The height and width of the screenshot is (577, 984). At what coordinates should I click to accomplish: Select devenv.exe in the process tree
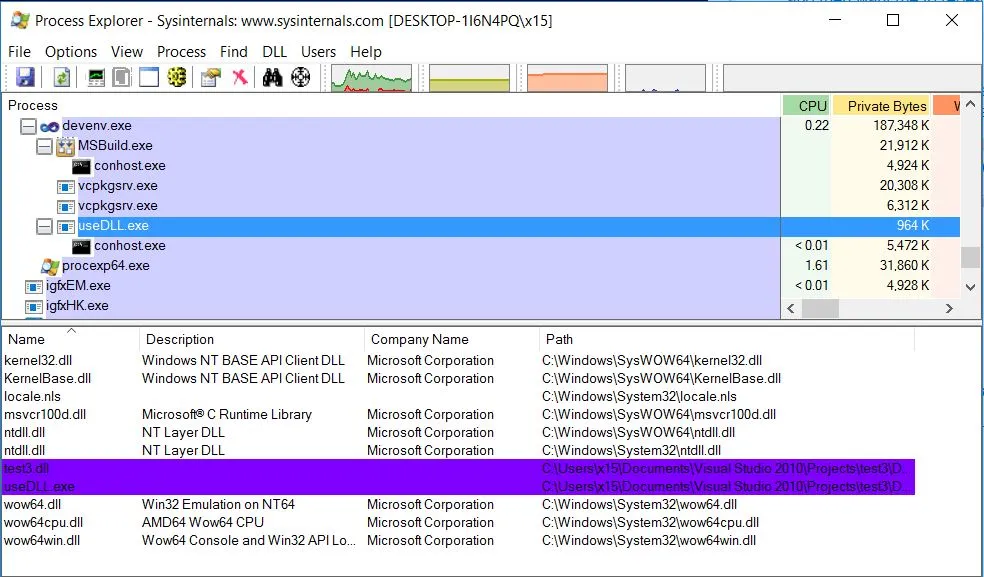(97, 126)
